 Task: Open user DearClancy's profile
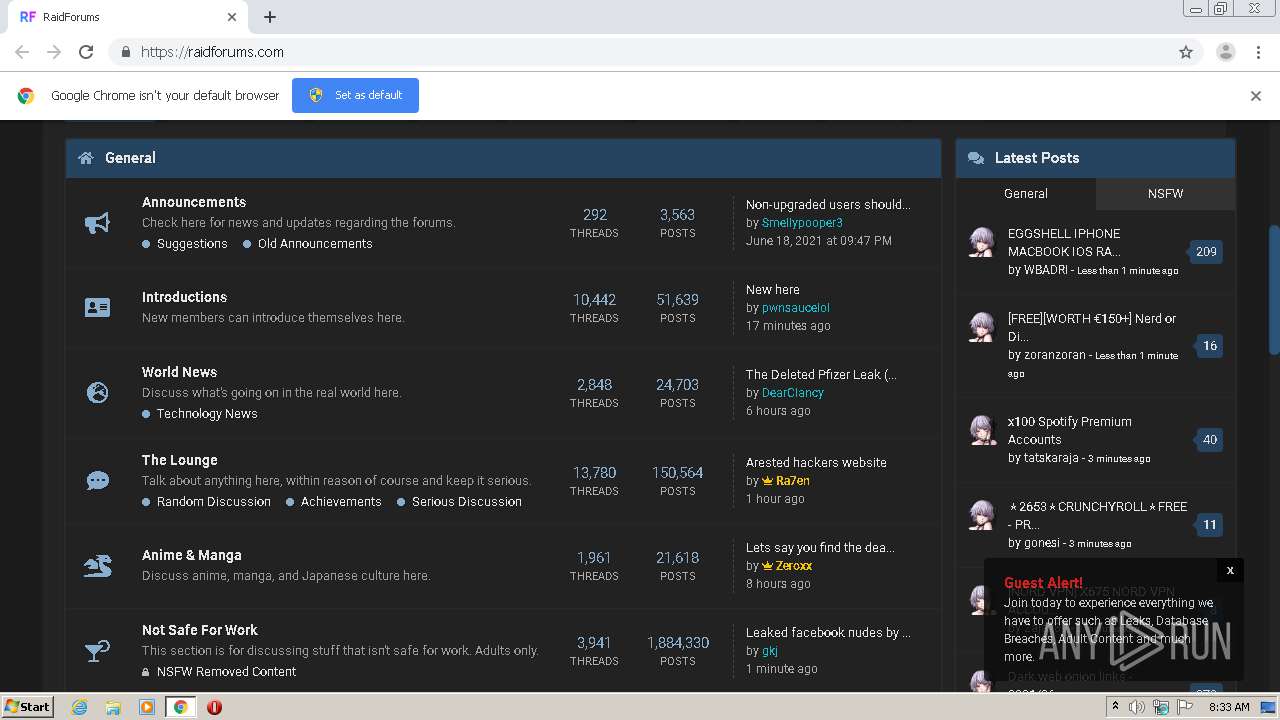click(x=793, y=393)
